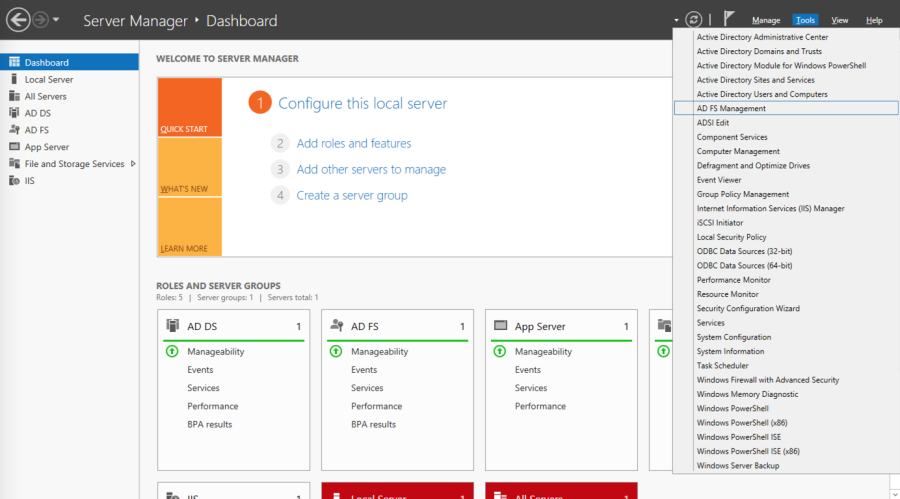The width and height of the screenshot is (900, 499).
Task: Open the navigation history dropdown arrow
Action: (56, 20)
